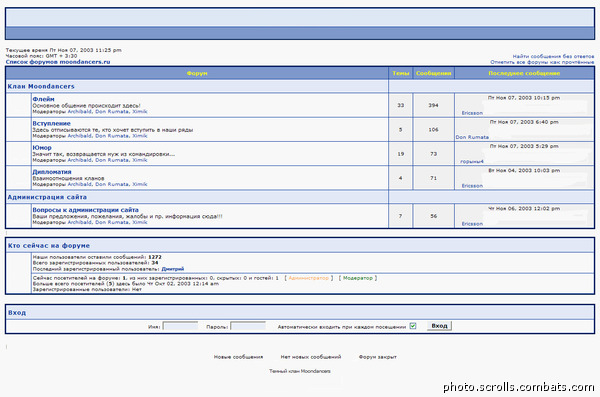Open Список форумов moondancers.ru link

(58, 62)
